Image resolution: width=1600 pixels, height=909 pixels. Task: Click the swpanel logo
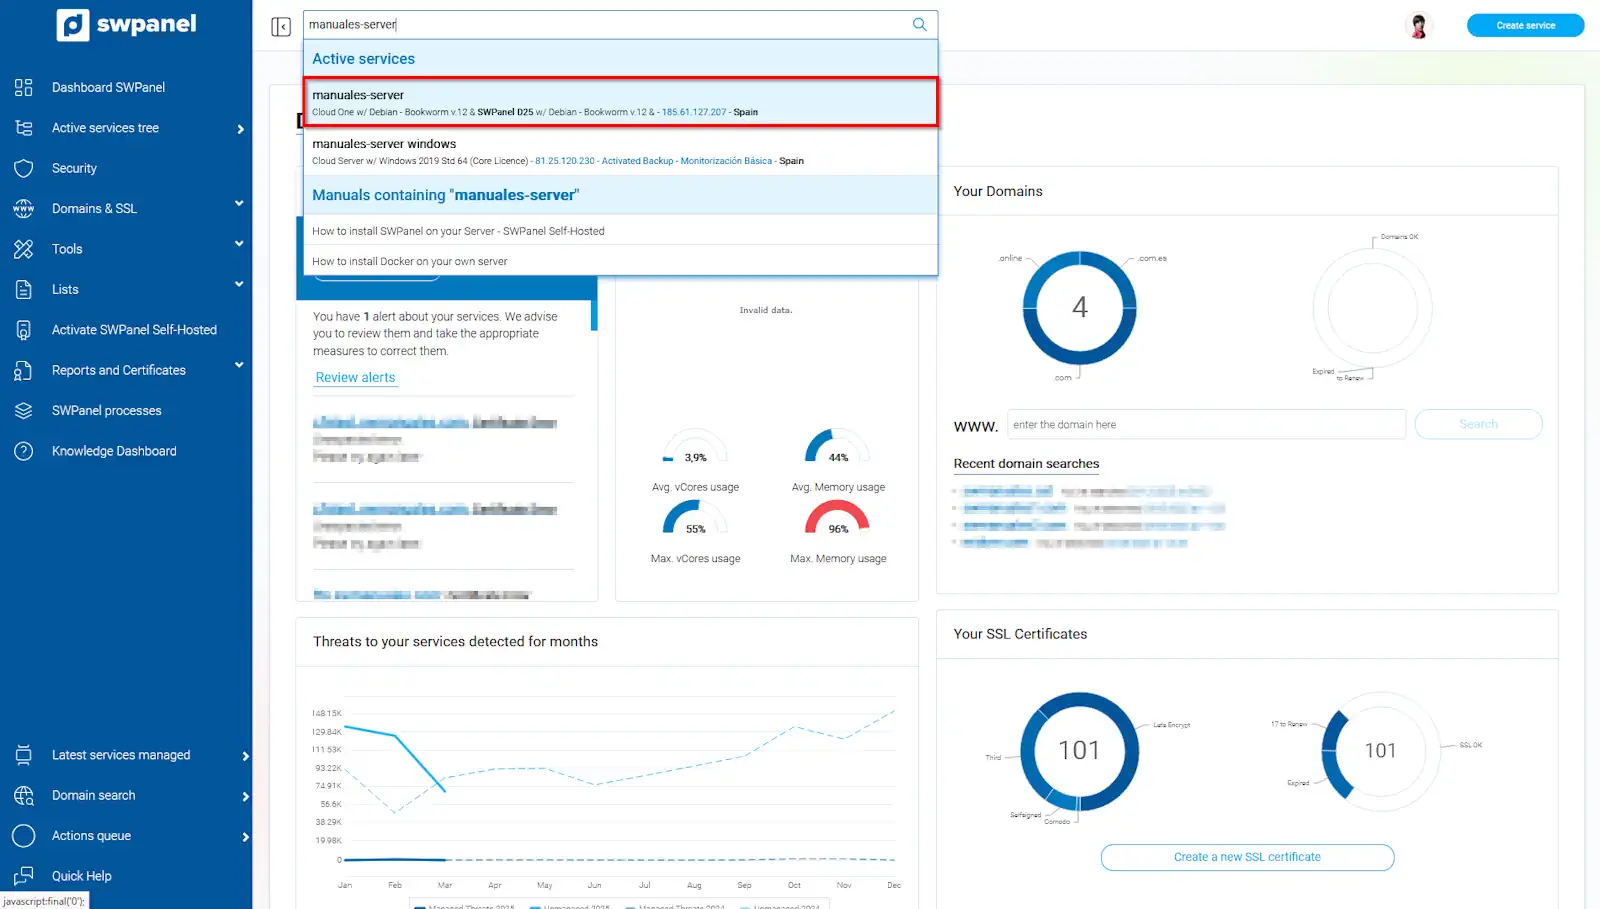coord(127,25)
